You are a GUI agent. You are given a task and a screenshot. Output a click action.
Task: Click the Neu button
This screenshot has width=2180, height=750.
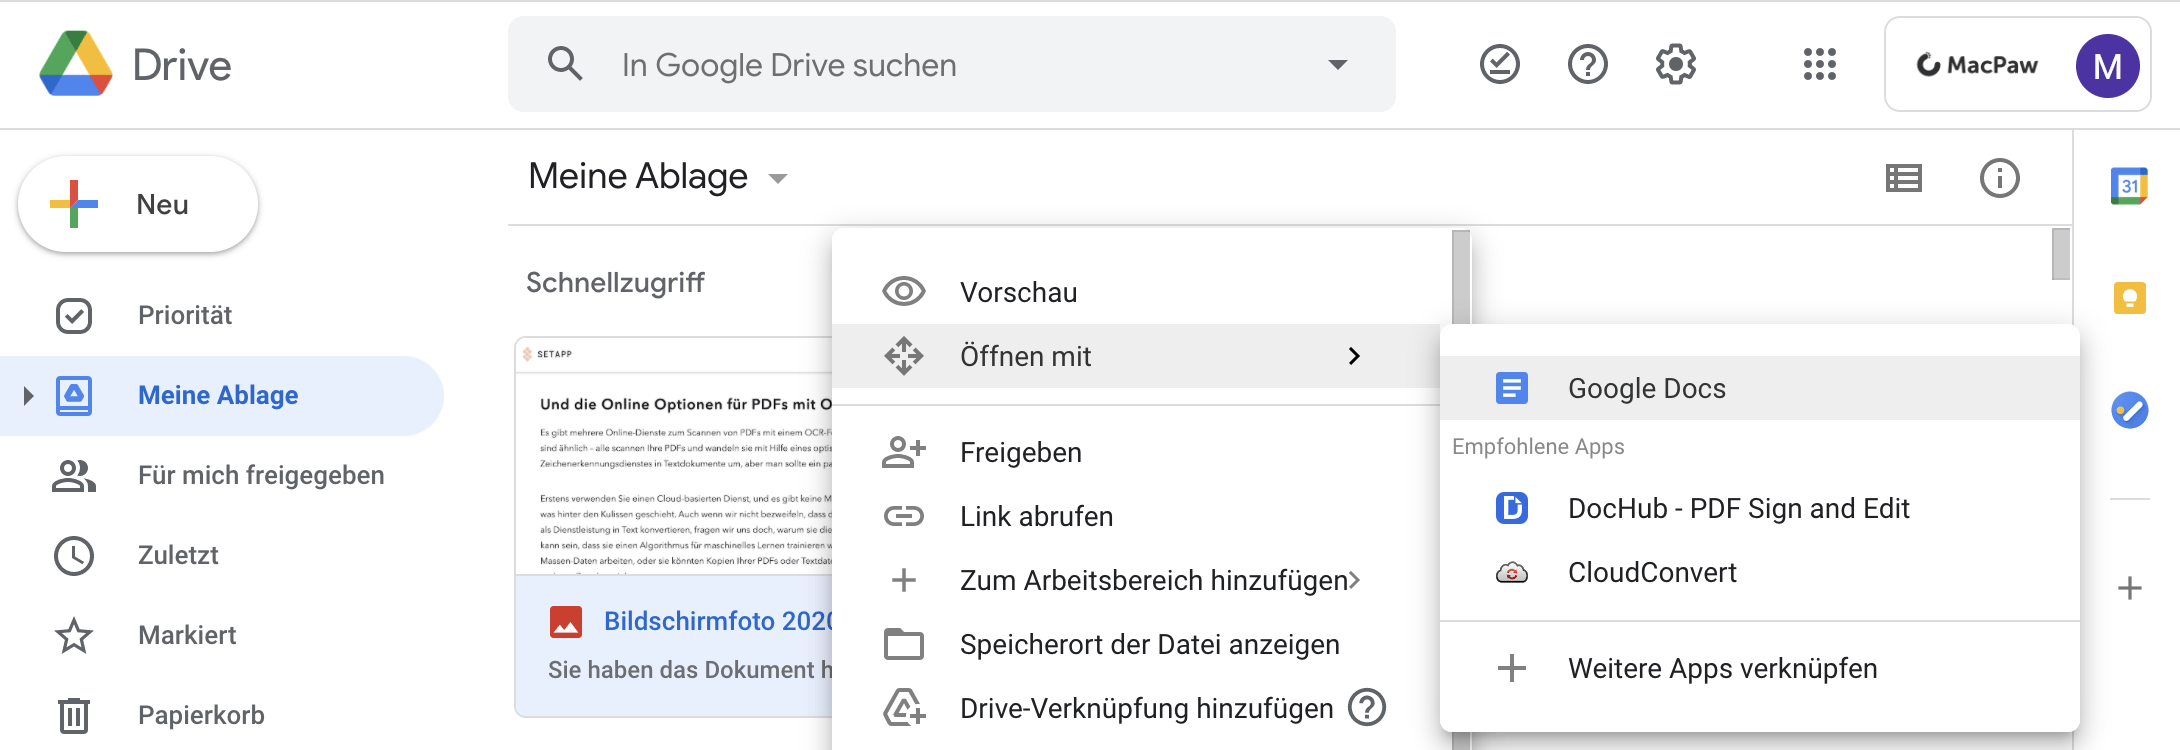pyautogui.click(x=138, y=204)
